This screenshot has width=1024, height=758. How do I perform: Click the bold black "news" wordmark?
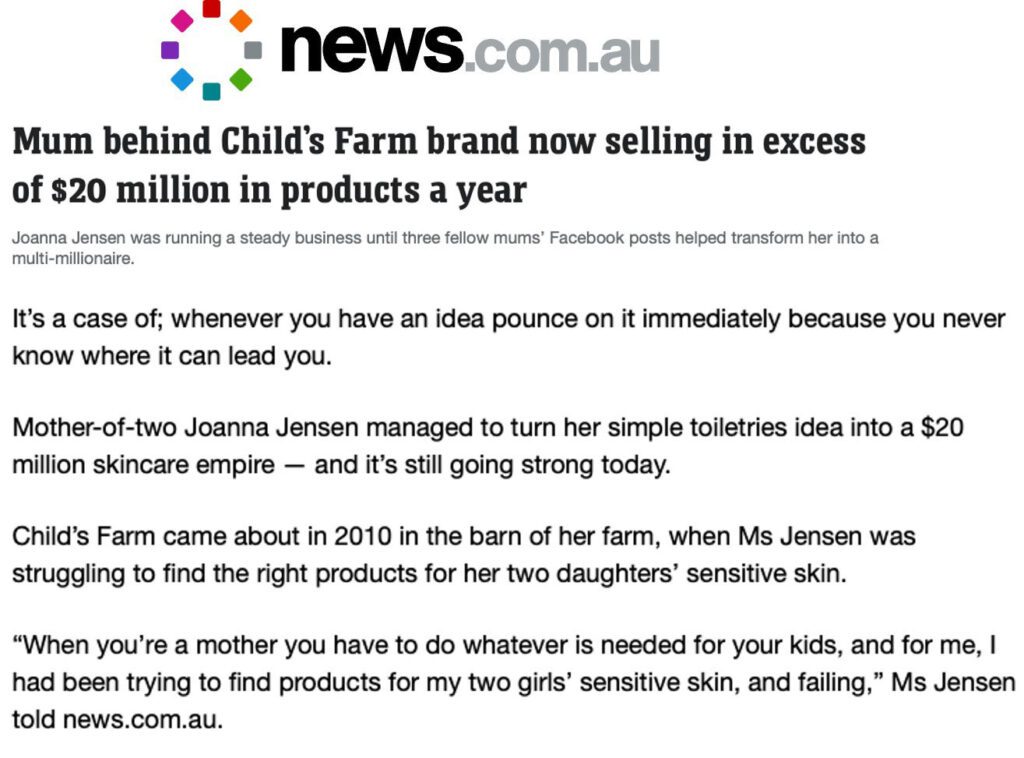tap(372, 48)
